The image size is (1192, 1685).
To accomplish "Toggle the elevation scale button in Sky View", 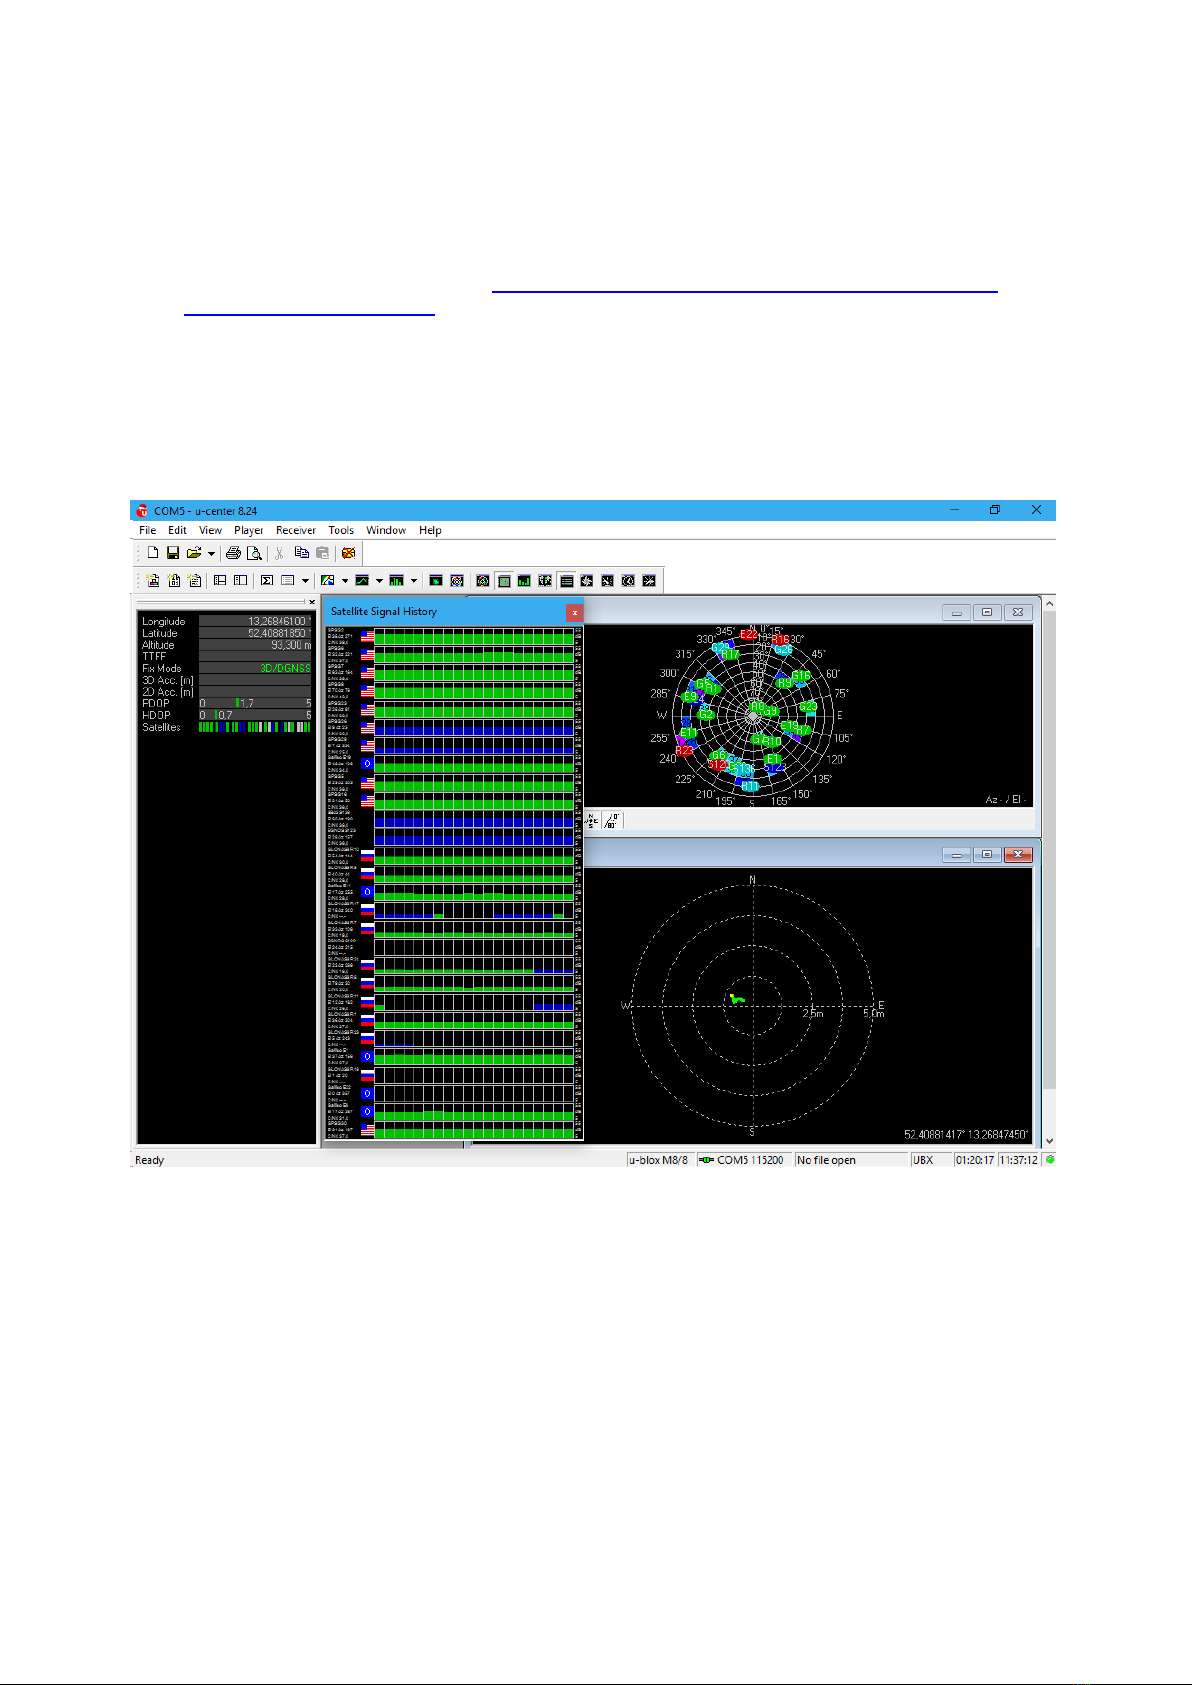I will [x=612, y=820].
